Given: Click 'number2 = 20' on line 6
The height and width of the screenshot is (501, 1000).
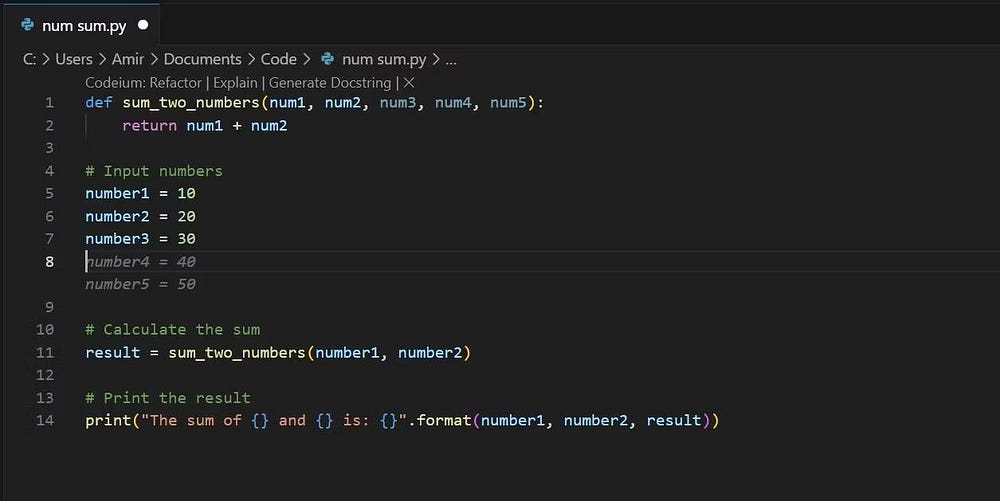Looking at the screenshot, I should (140, 216).
